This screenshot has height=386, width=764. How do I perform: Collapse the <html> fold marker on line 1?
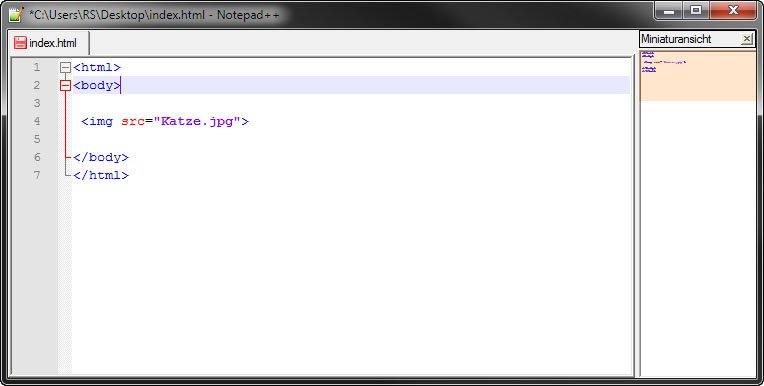coord(65,68)
